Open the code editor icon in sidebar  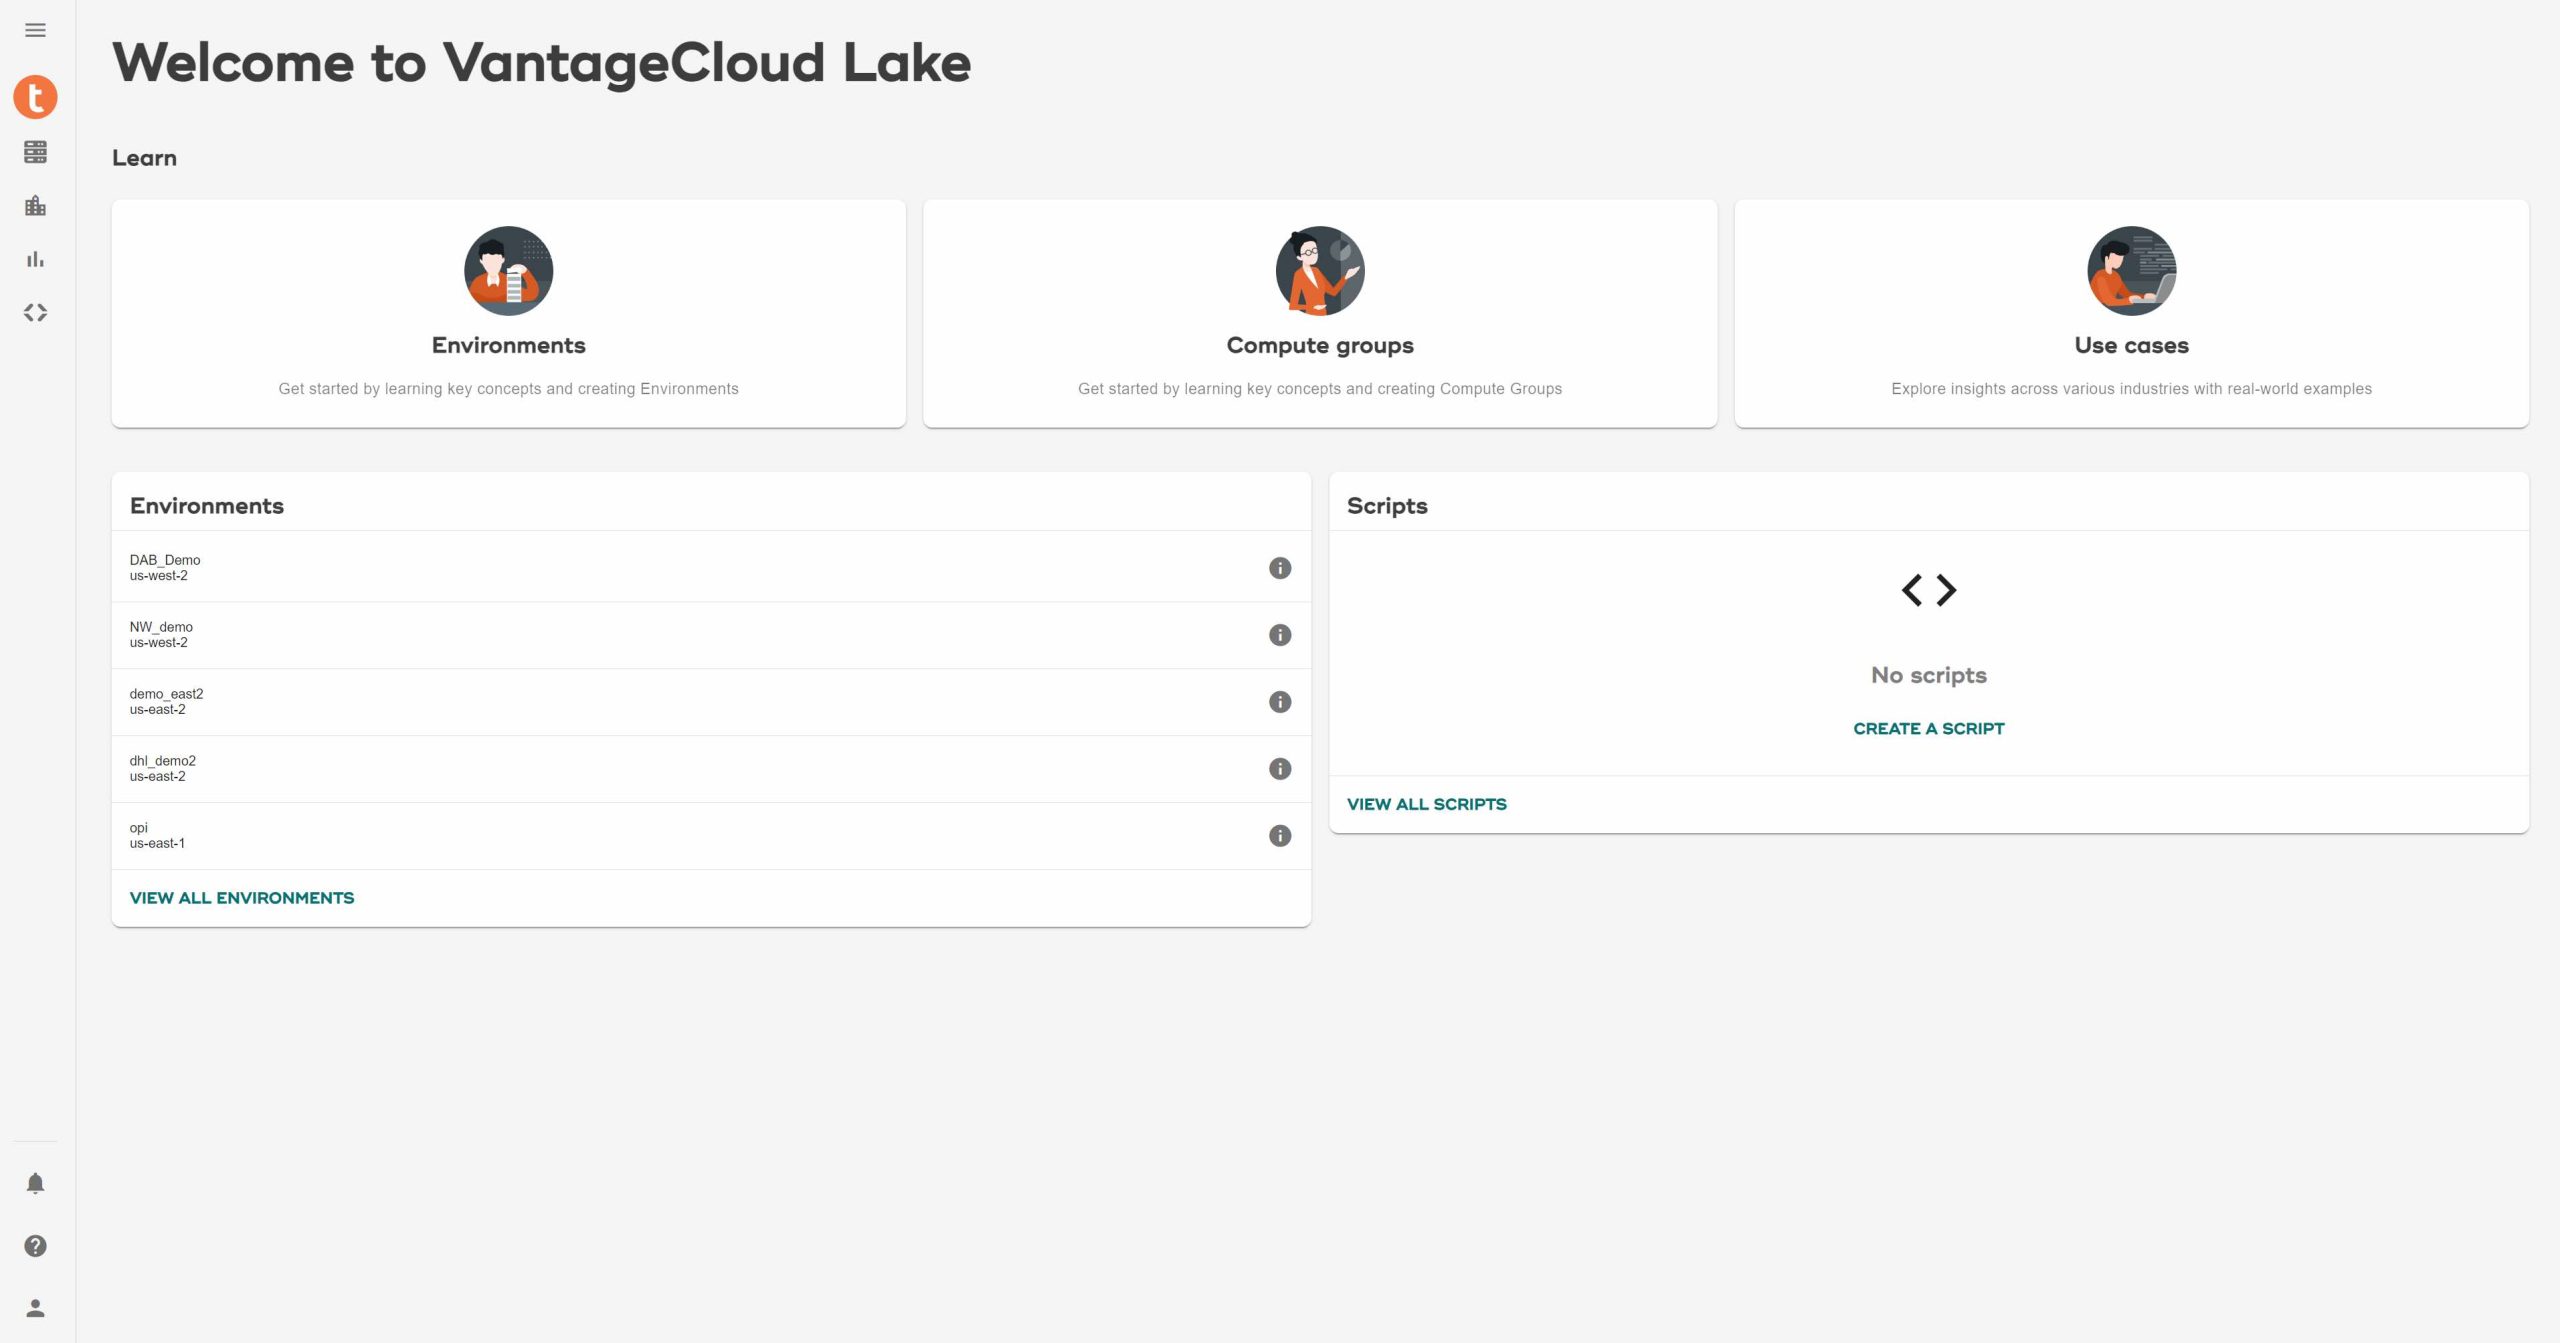[x=35, y=313]
